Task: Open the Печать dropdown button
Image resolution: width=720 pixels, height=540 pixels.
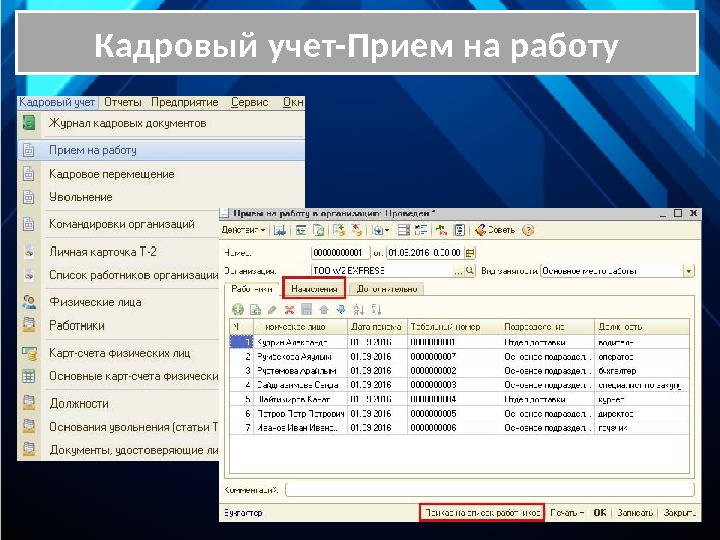Action: [567, 512]
